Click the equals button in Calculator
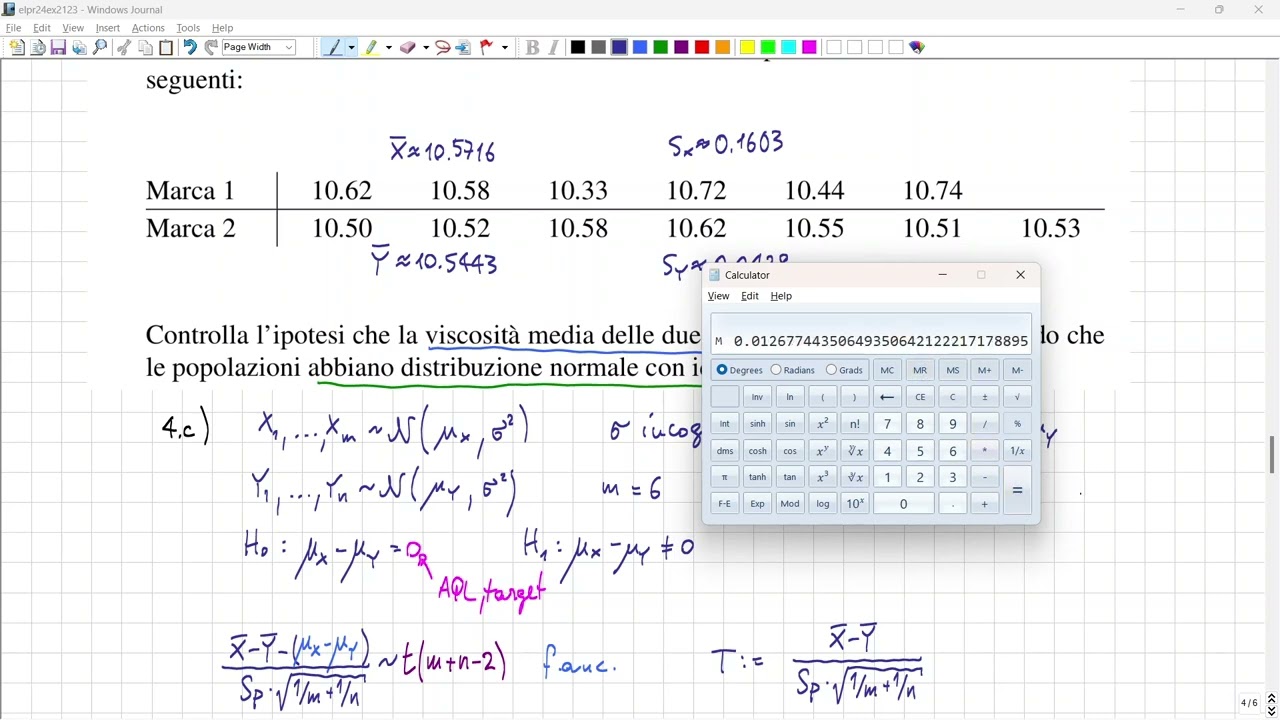Screen dimensions: 1280x720 click(1017, 491)
